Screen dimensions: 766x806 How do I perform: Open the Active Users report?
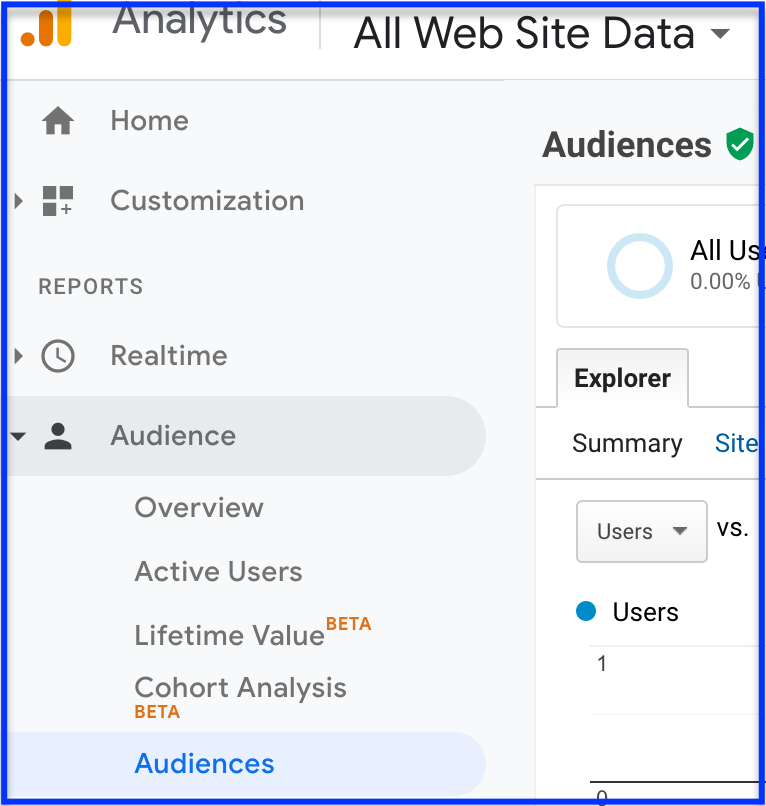click(x=218, y=572)
